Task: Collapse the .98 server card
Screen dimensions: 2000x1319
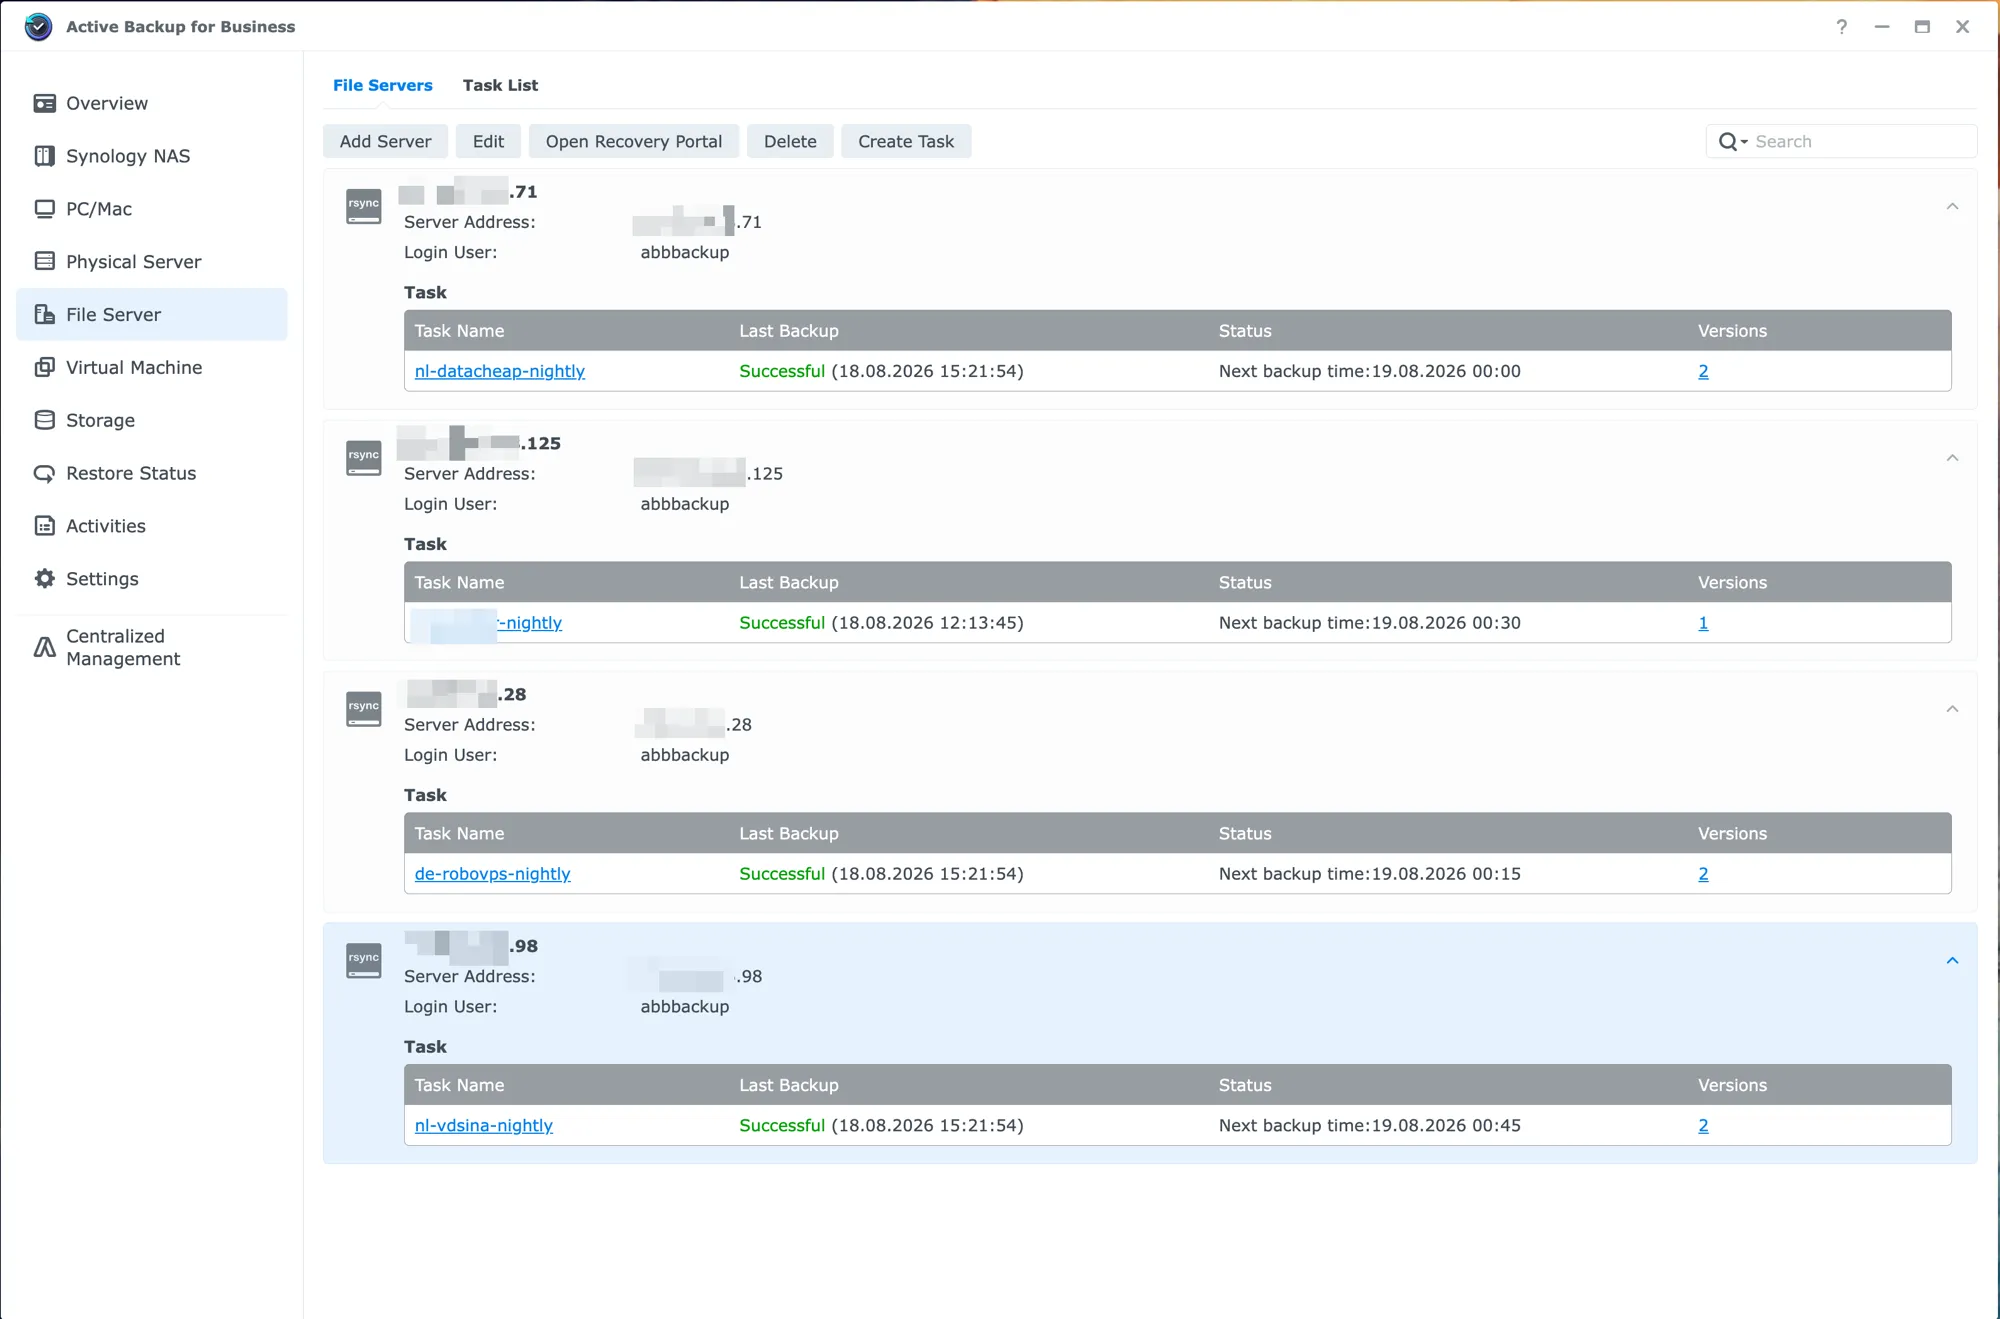Action: click(x=1952, y=961)
